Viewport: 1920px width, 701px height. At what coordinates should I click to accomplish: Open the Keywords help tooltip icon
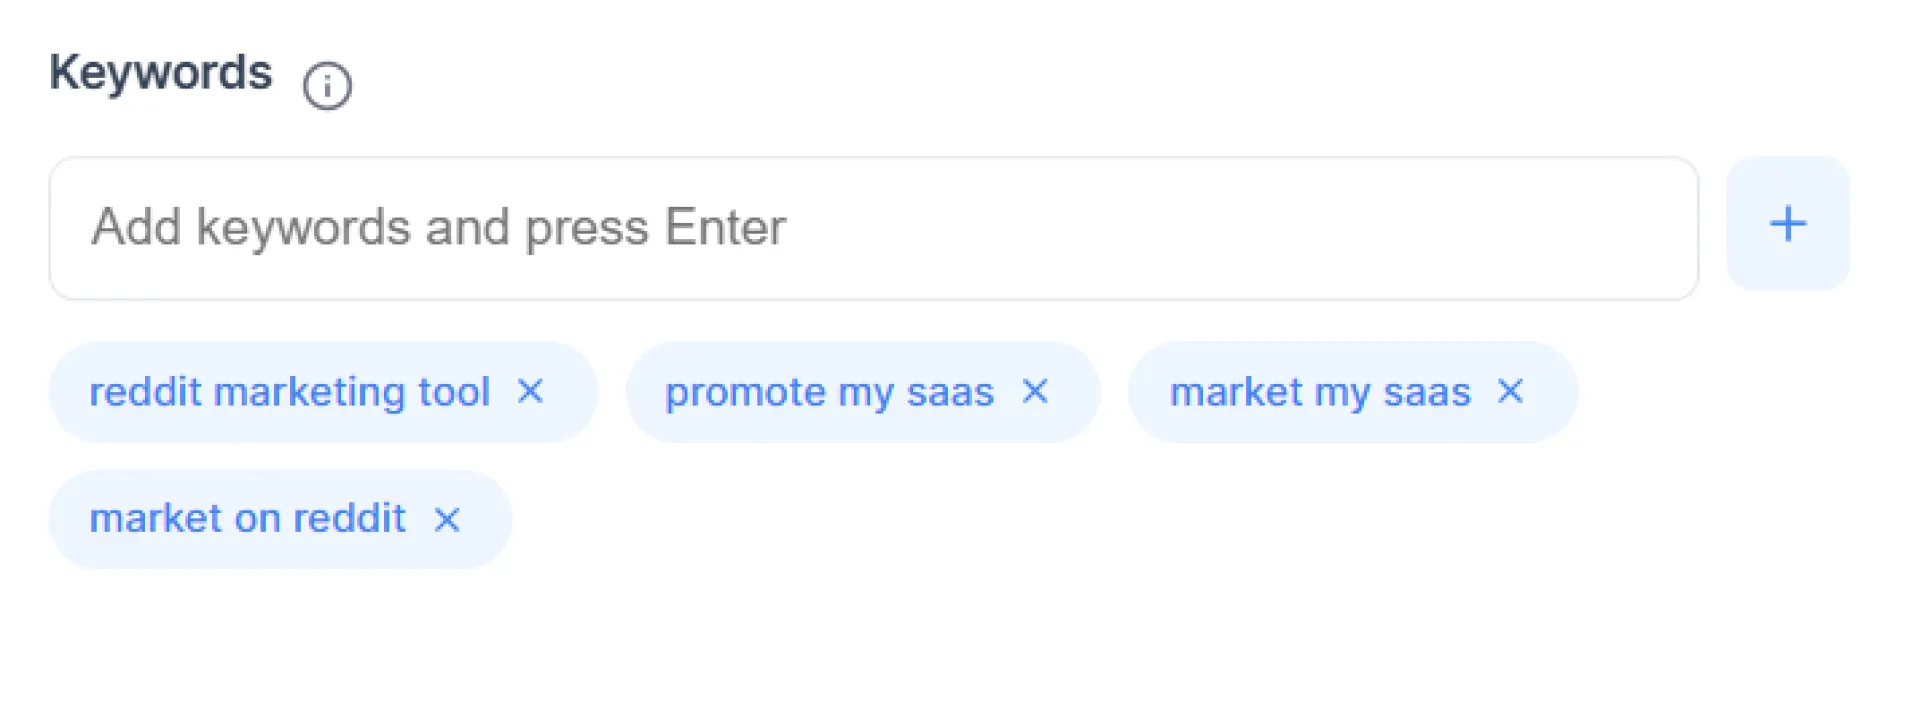coord(328,86)
